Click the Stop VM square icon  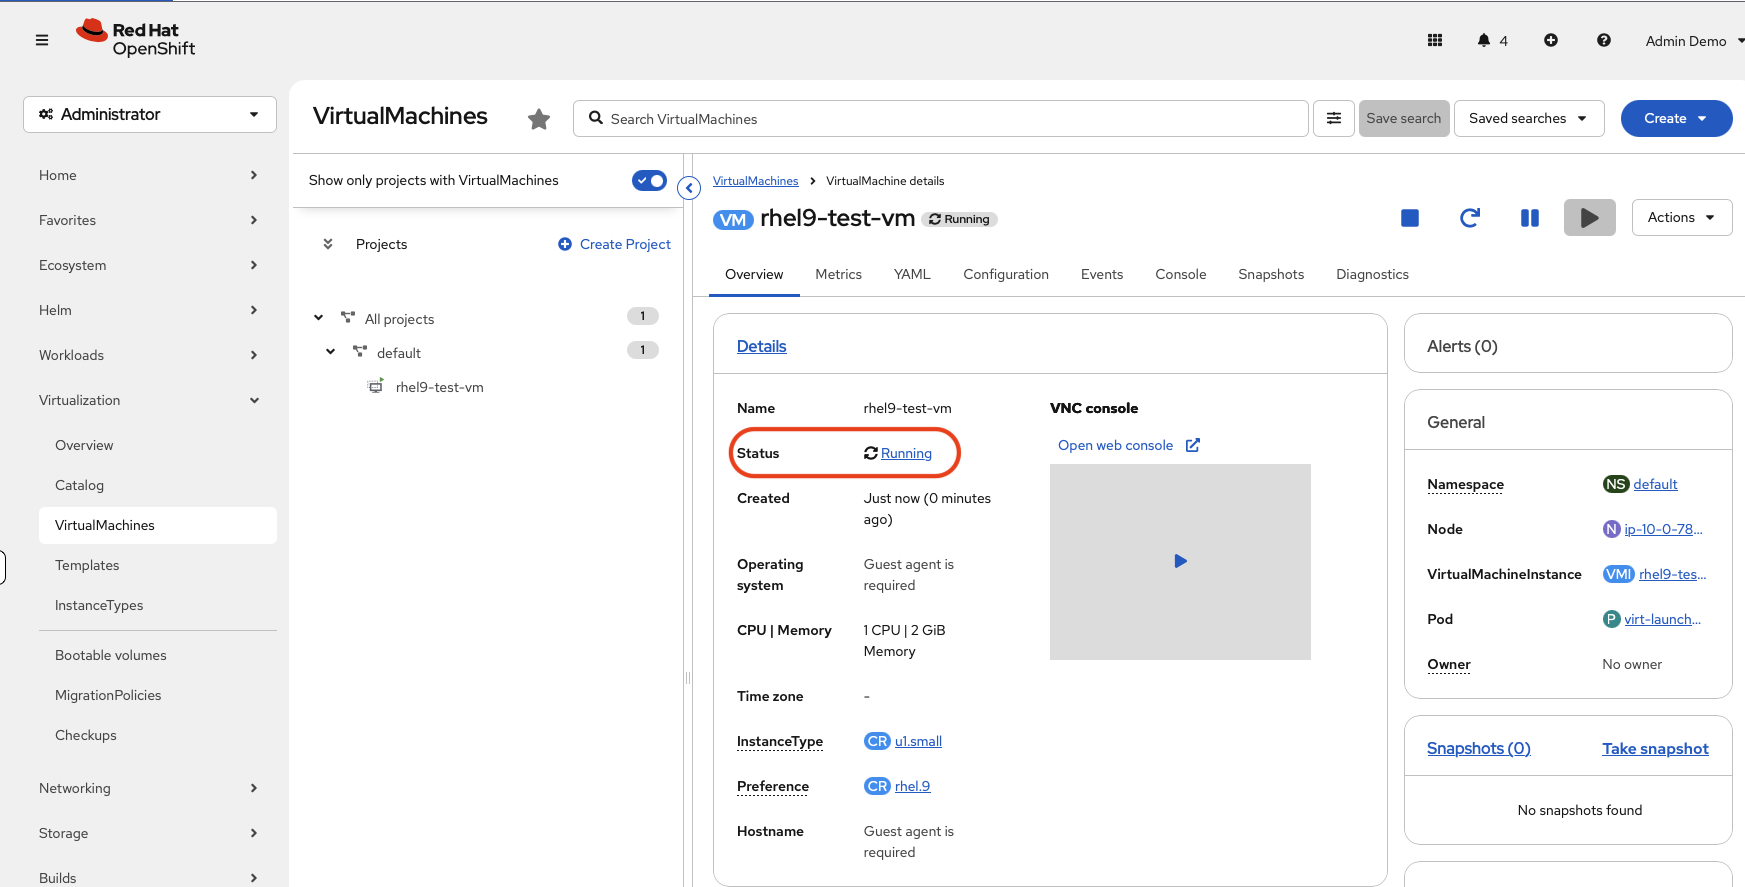[1410, 218]
